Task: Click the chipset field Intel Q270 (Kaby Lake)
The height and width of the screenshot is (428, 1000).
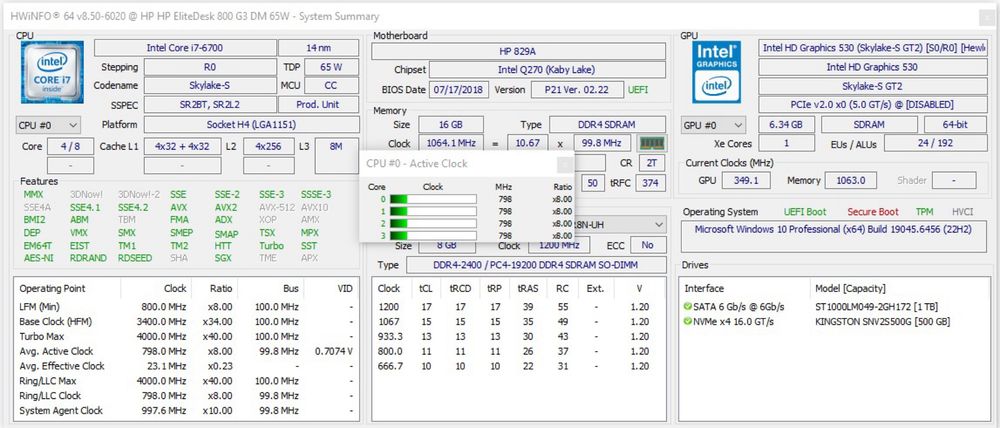Action: point(547,70)
